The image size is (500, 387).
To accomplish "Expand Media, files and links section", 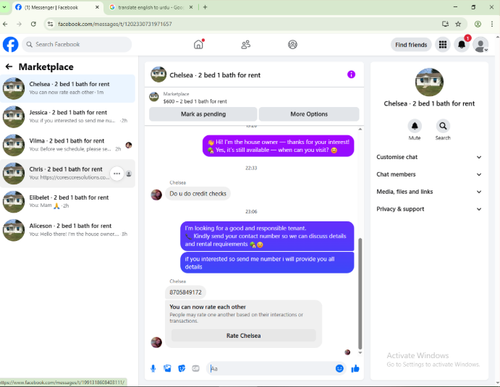I will pyautogui.click(x=429, y=192).
